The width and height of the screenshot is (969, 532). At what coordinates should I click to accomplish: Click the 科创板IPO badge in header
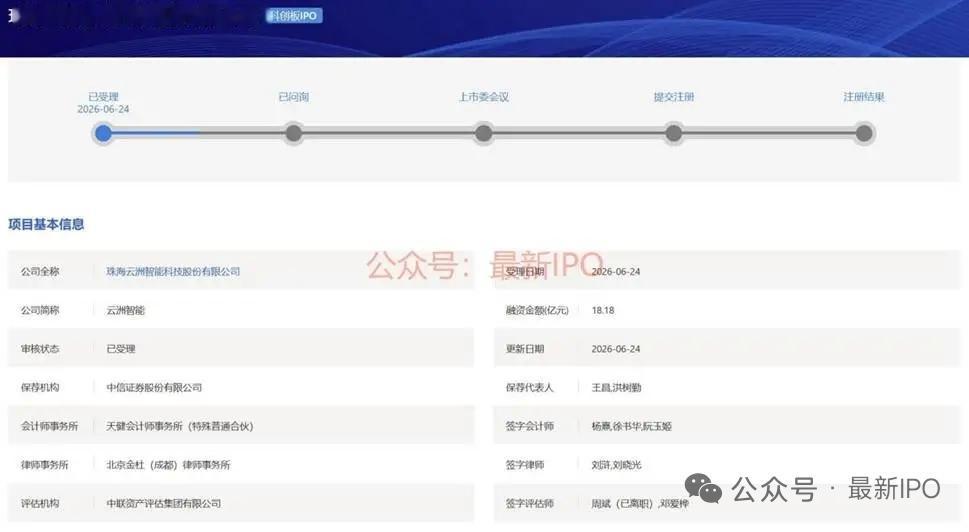(x=294, y=15)
